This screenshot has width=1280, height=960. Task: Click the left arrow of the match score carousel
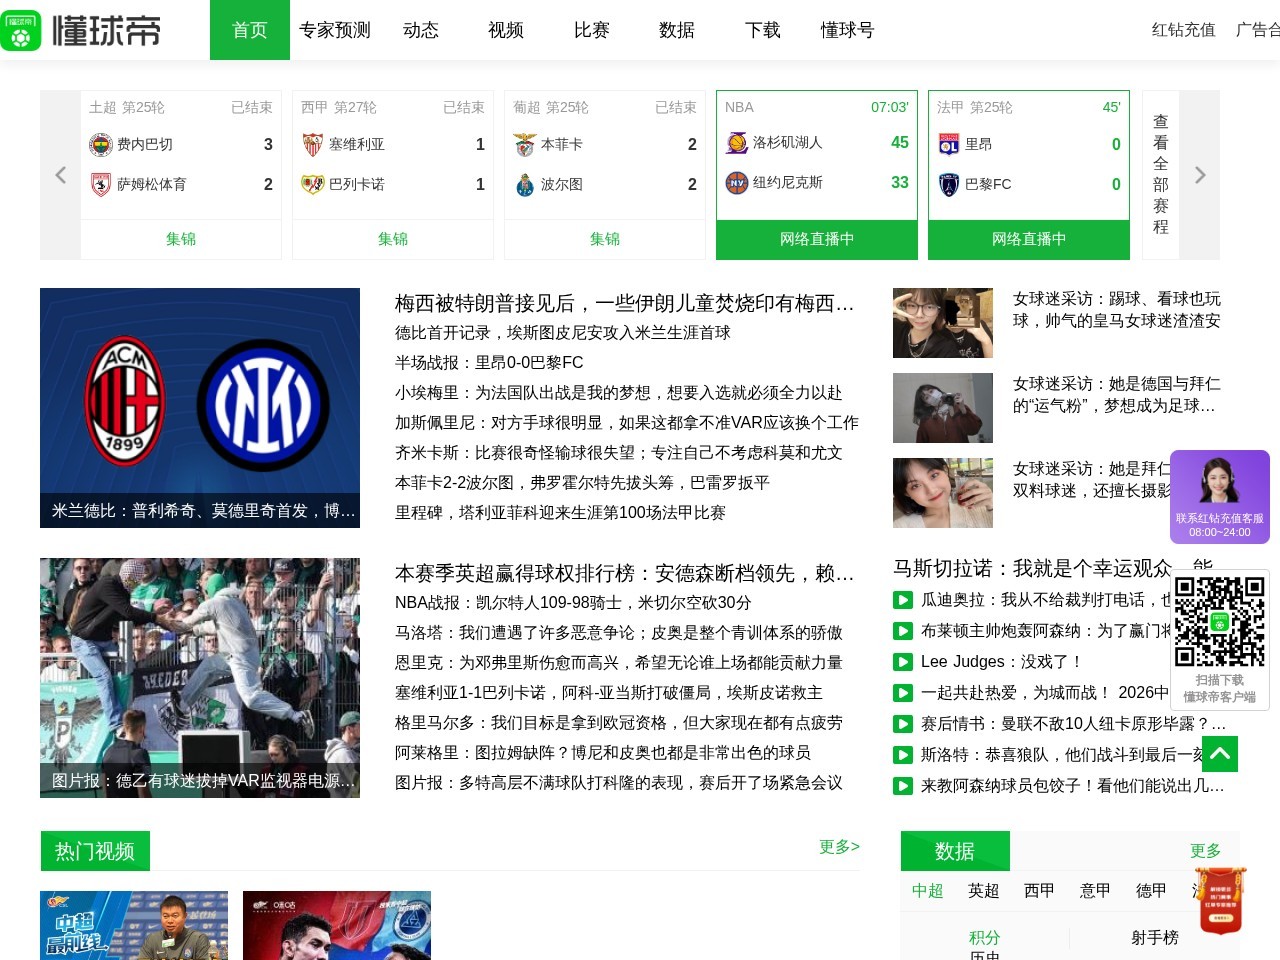coord(60,175)
